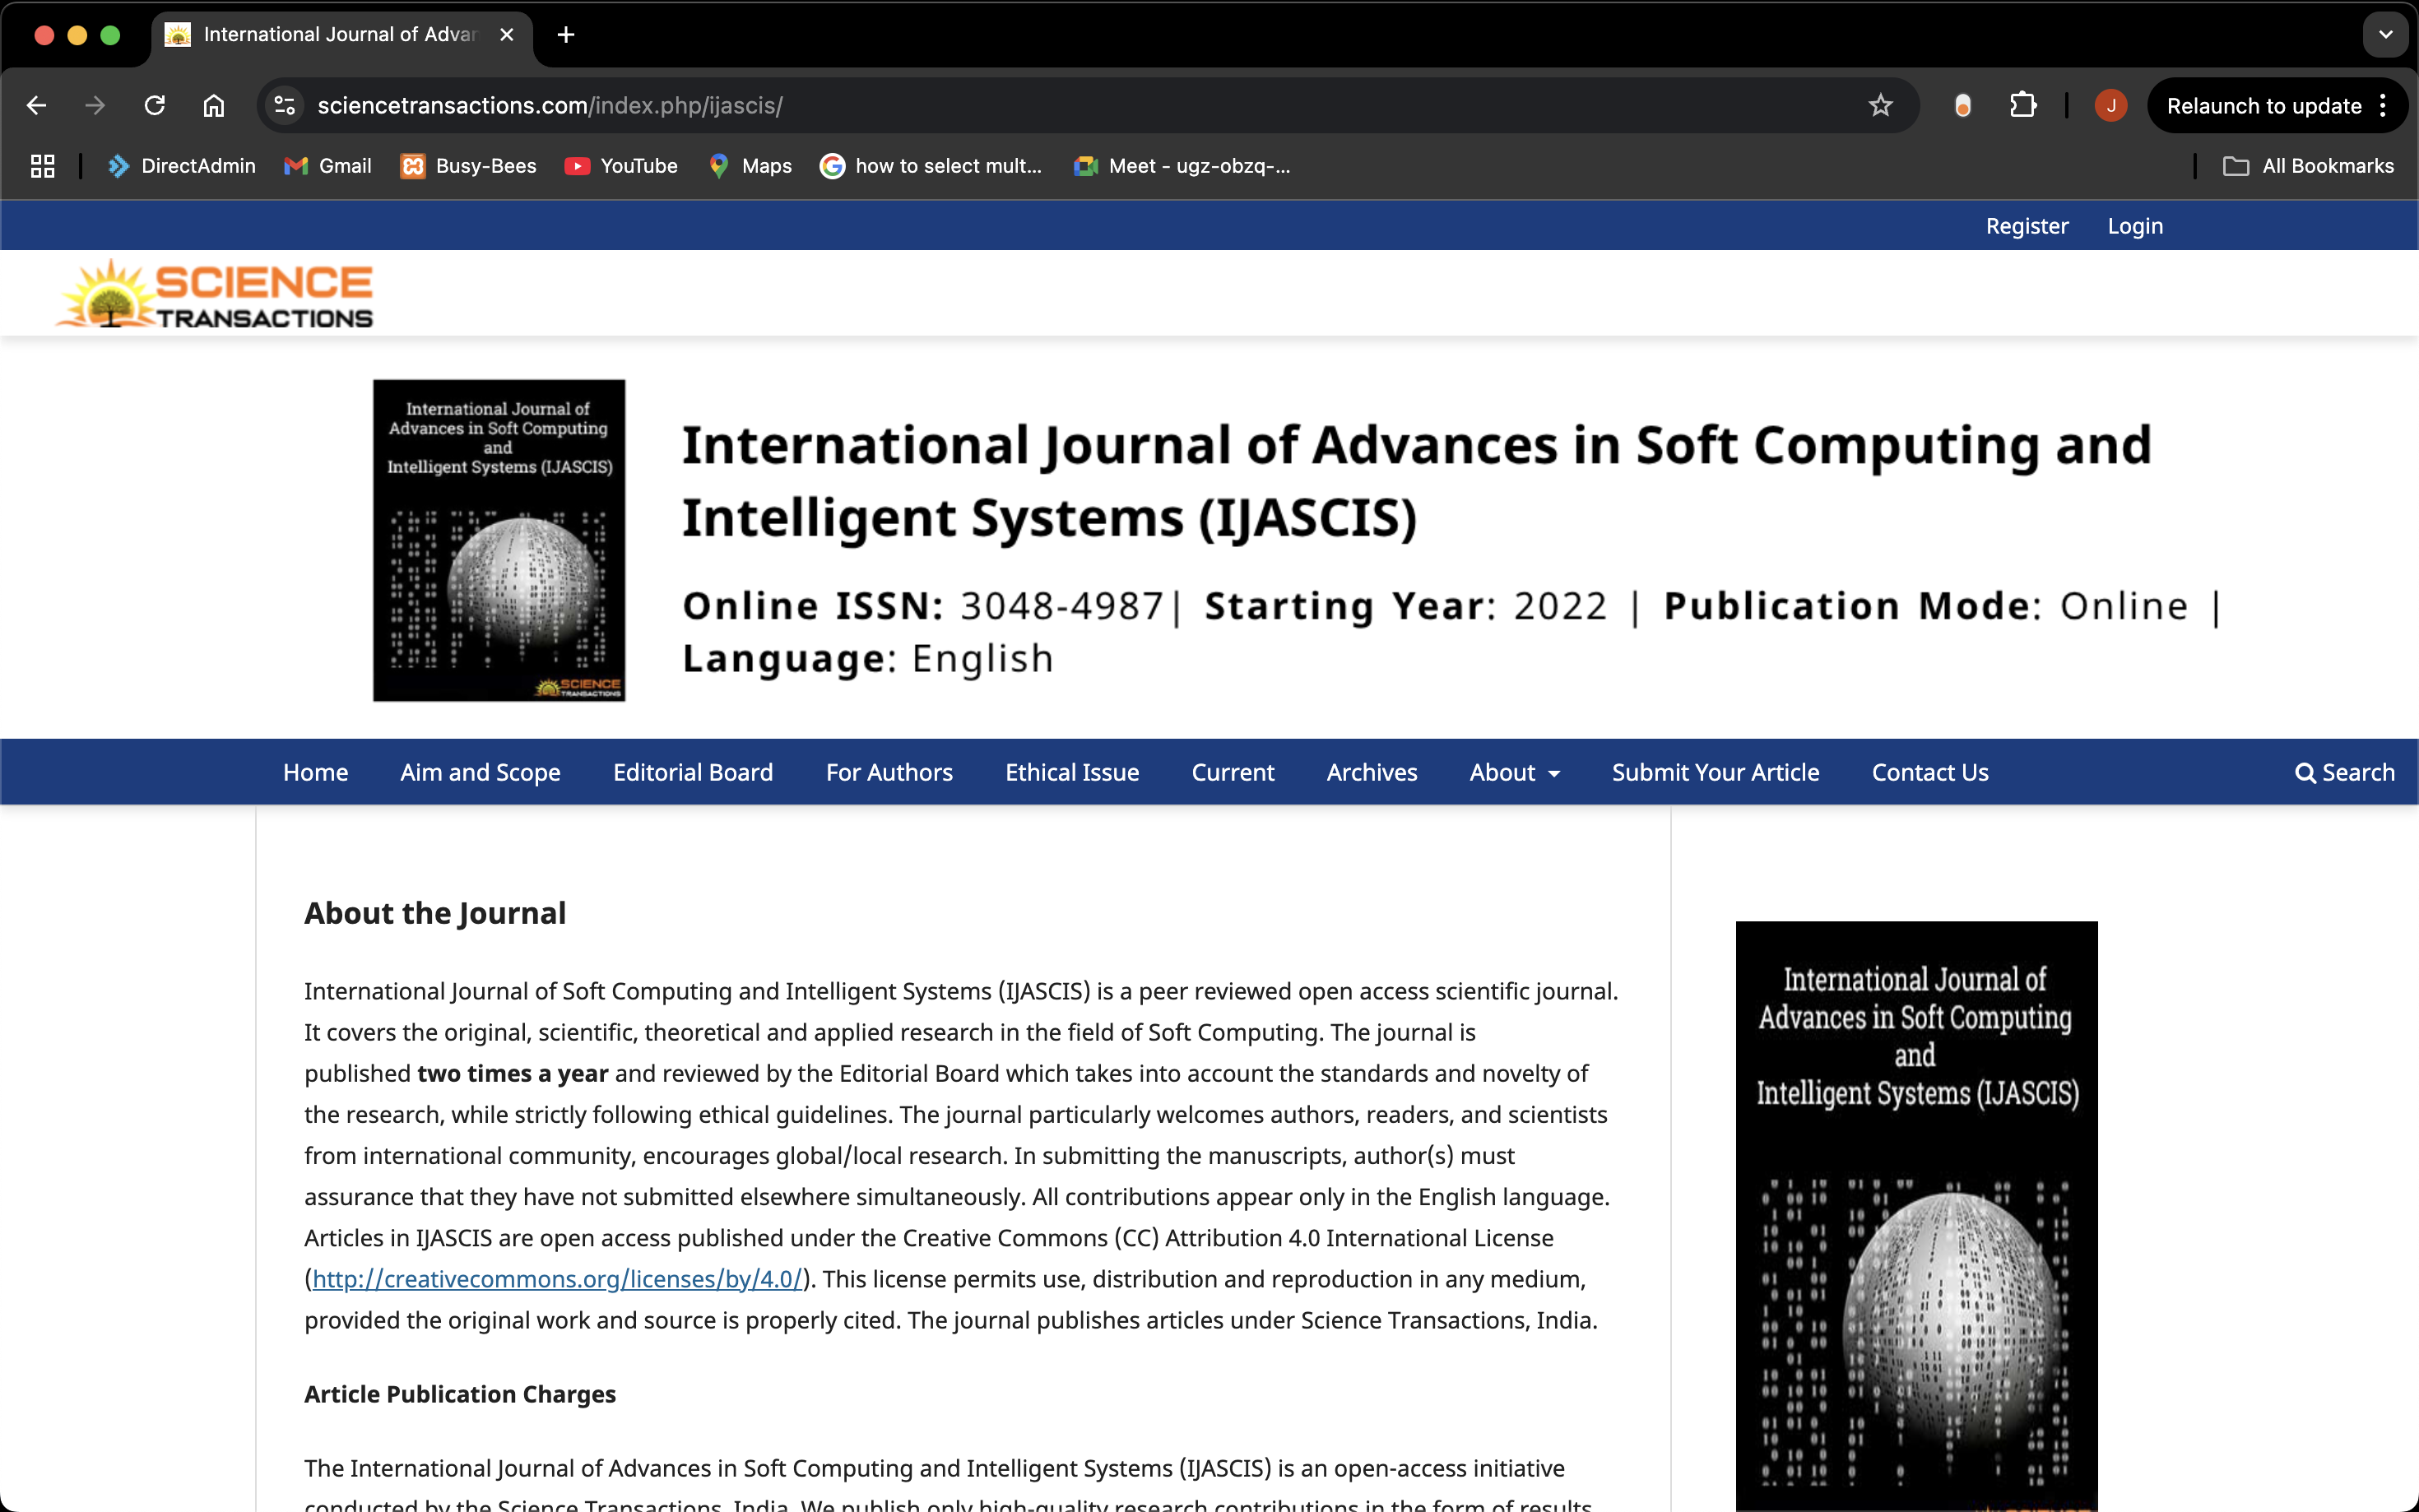Open the Archives page
This screenshot has height=1512, width=2419.
click(1371, 772)
